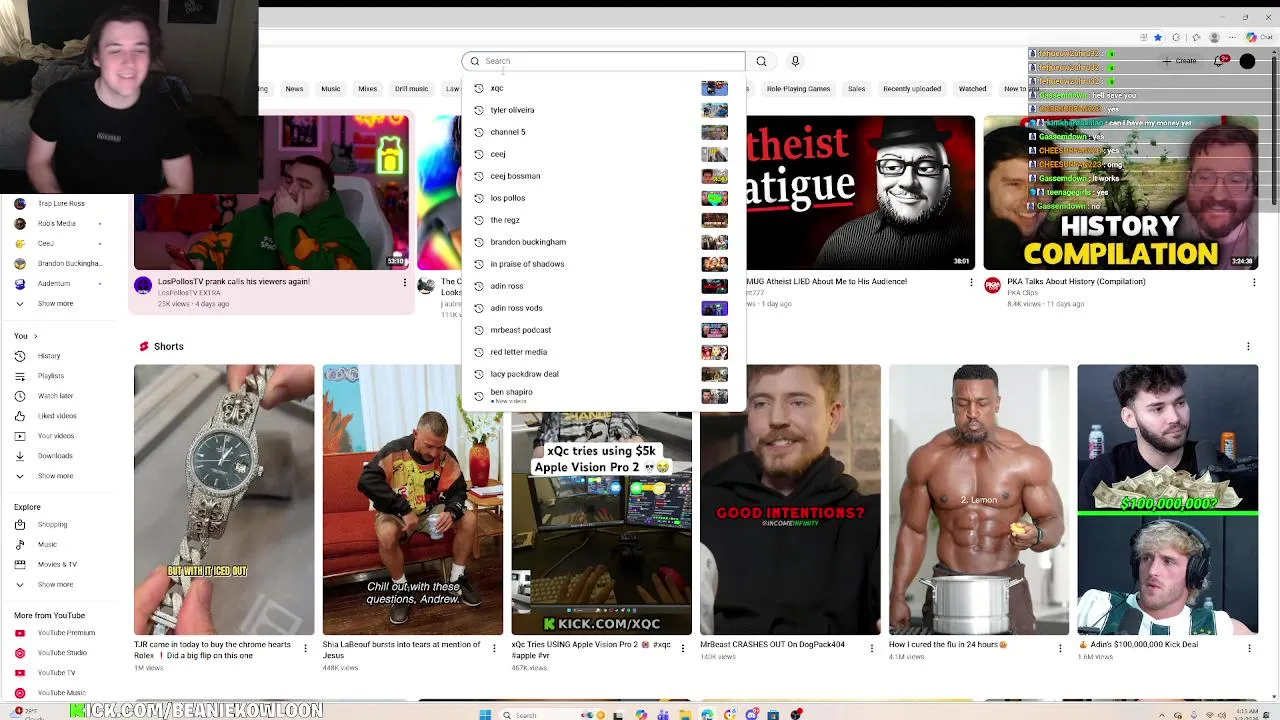Viewport: 1280px width, 720px height.
Task: Select search suggestion 'tyler oliveira'
Action: 603,110
